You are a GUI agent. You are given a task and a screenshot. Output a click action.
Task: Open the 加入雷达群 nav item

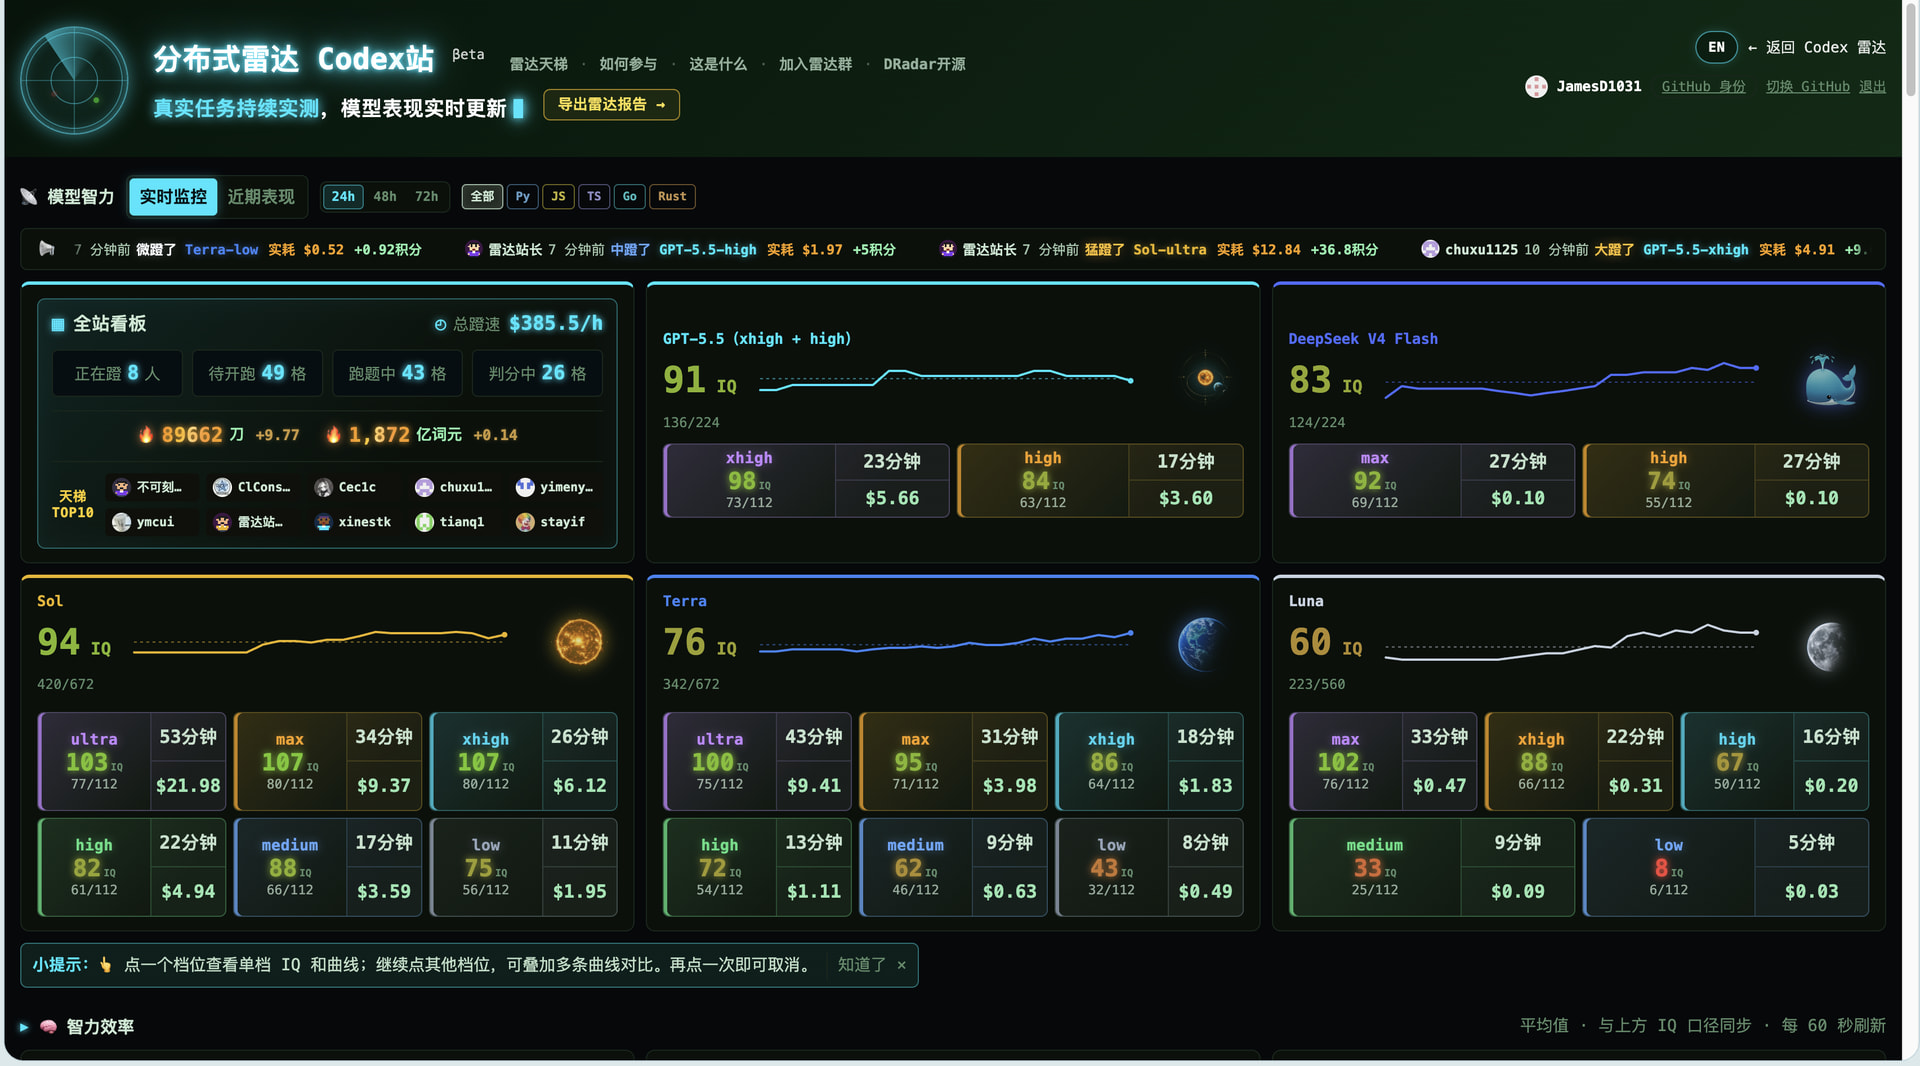[x=815, y=64]
